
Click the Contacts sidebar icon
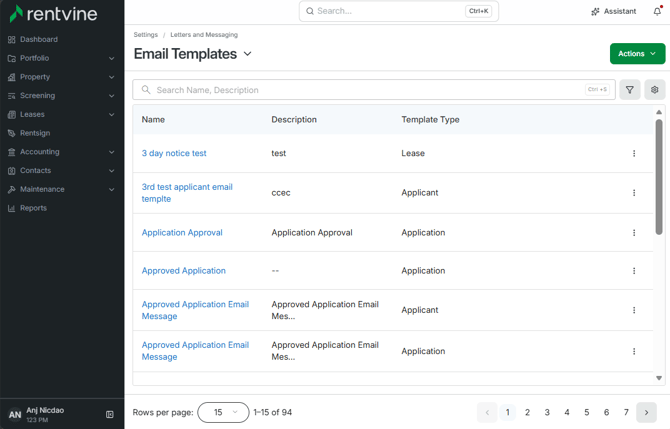click(x=12, y=170)
